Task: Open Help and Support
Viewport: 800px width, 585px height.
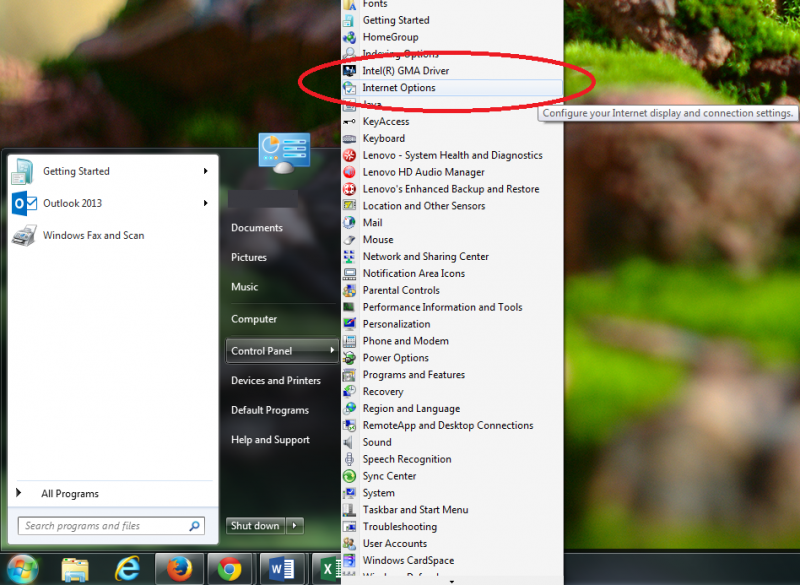Action: coord(270,440)
